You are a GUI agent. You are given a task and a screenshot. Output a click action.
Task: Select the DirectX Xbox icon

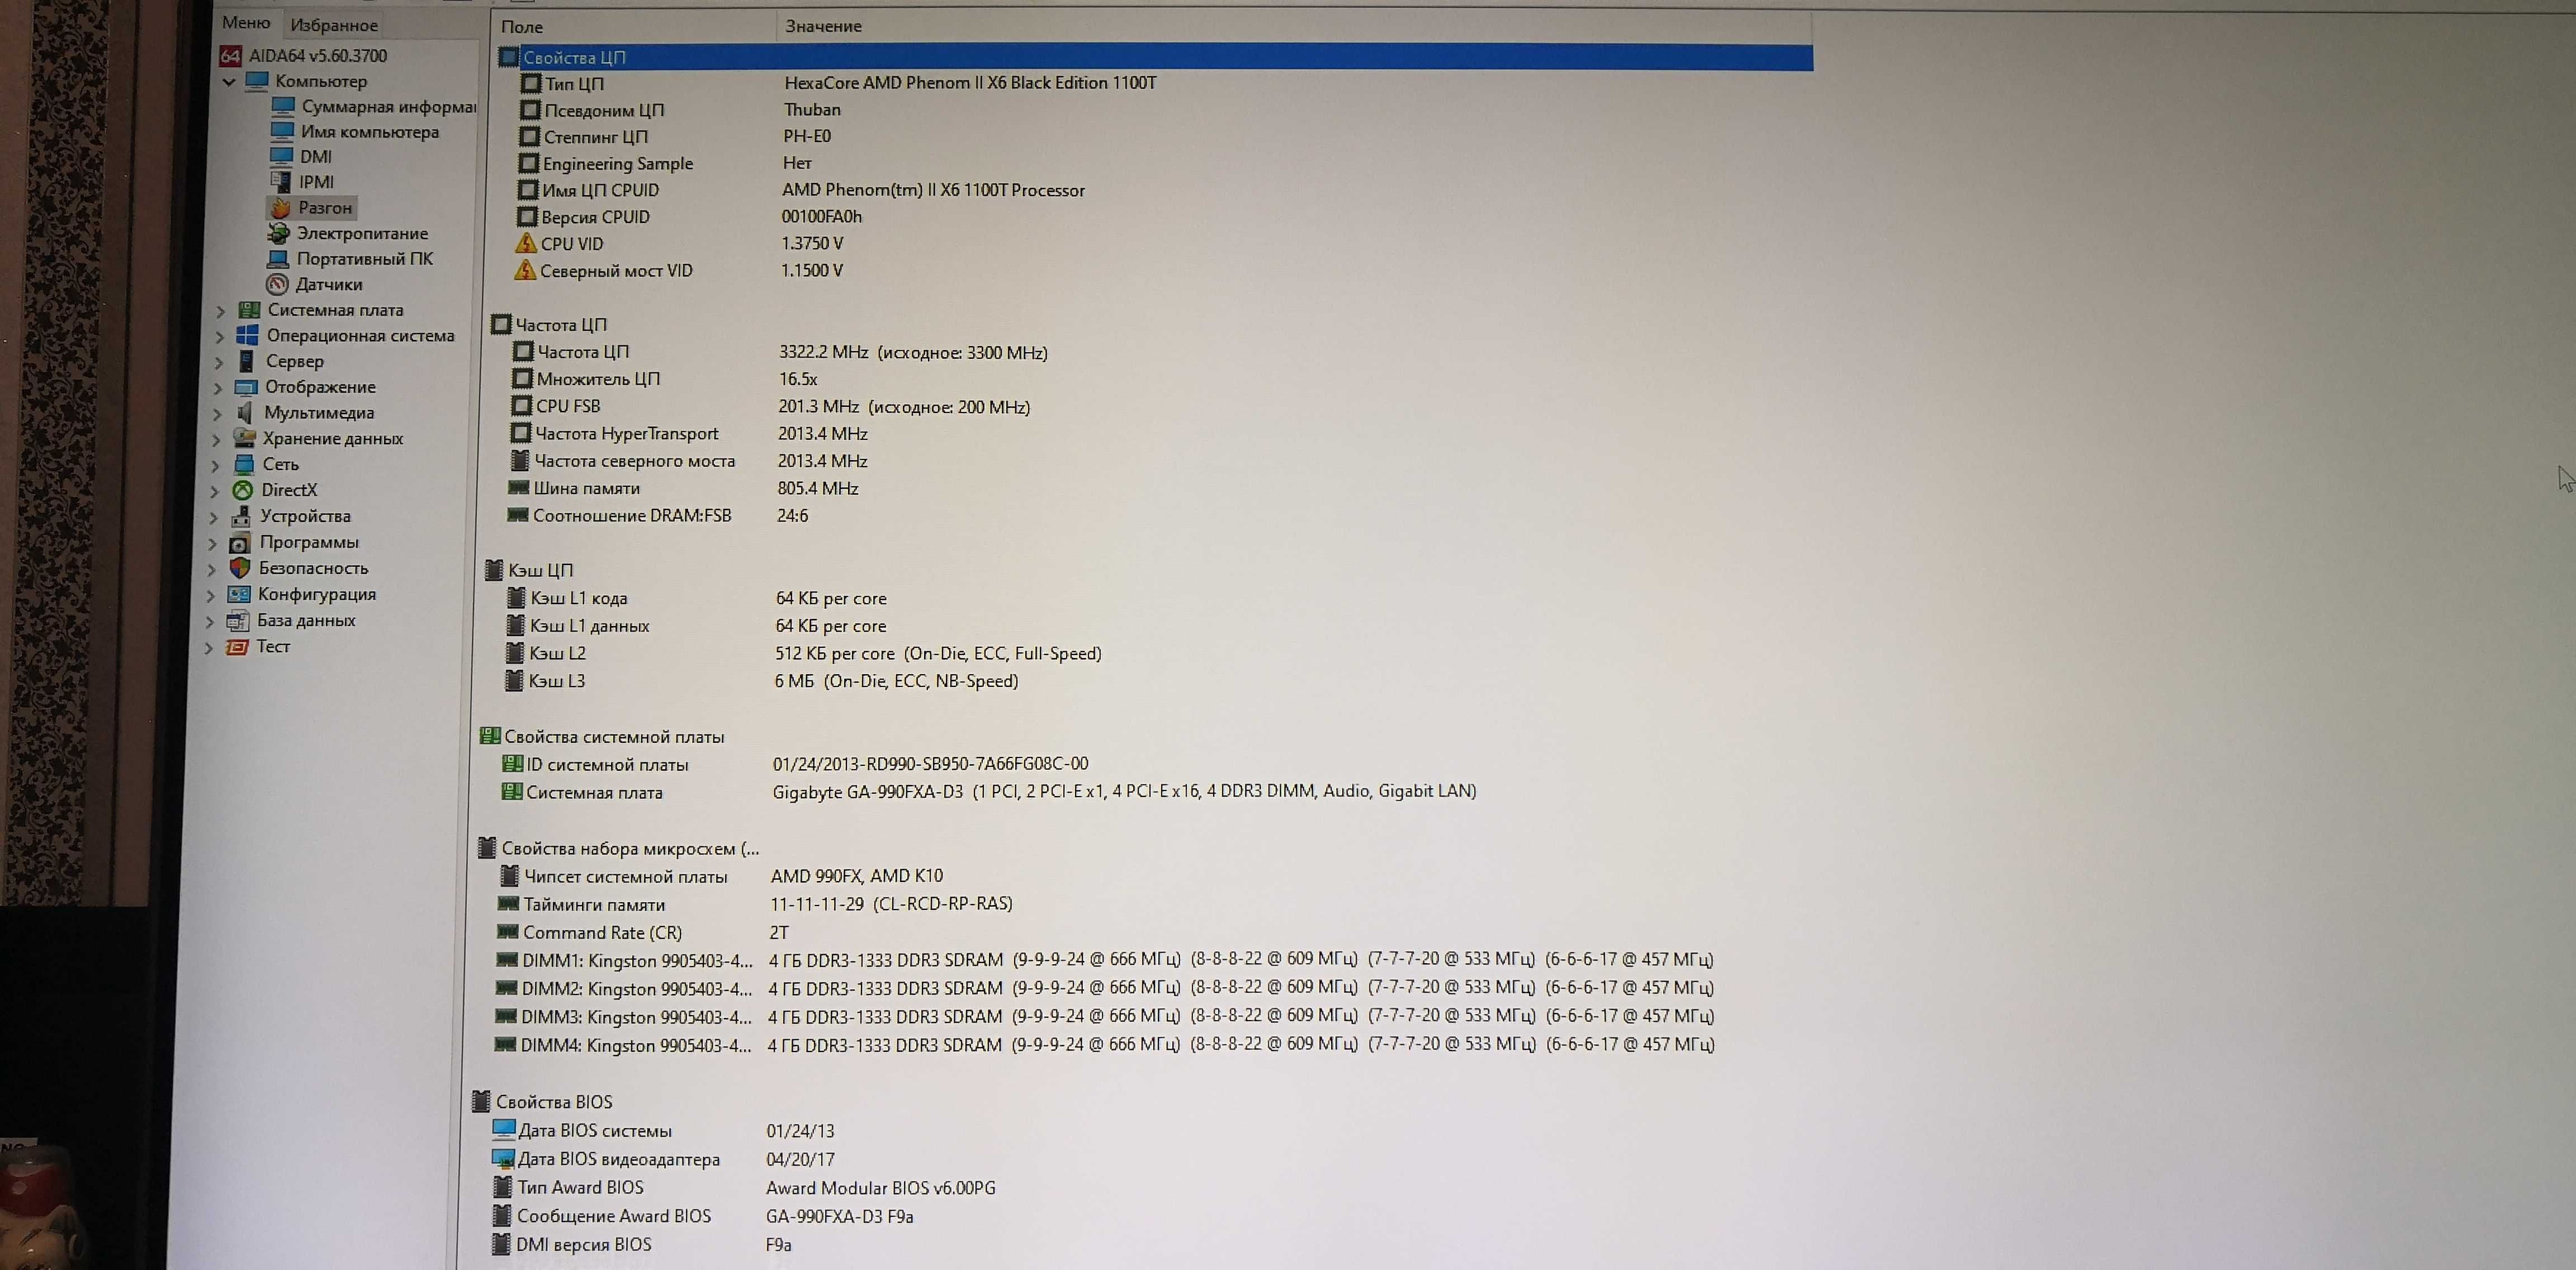coord(242,490)
